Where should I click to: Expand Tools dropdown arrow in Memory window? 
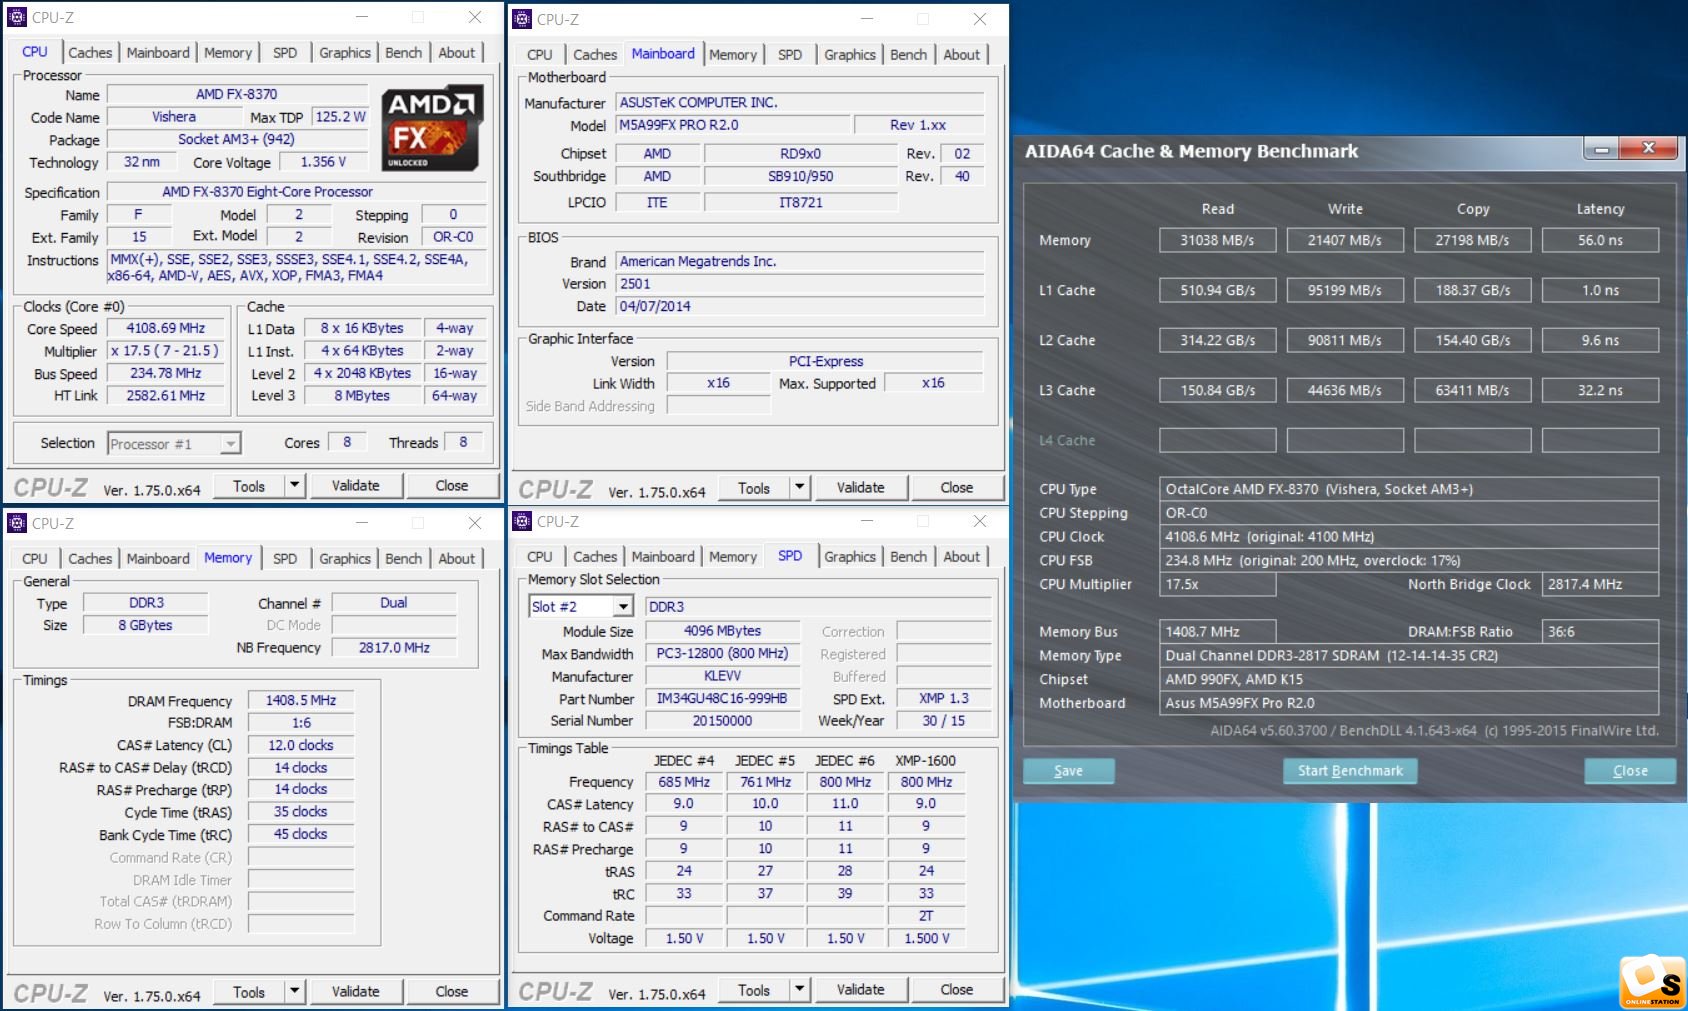click(x=295, y=991)
